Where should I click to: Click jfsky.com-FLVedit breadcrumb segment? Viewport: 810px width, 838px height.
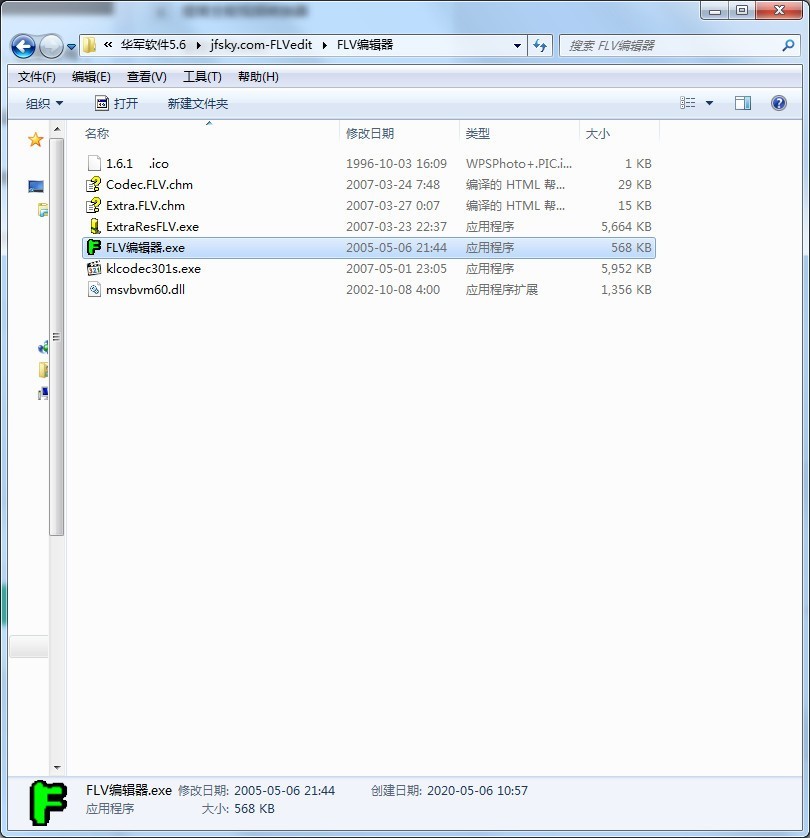[x=261, y=45]
